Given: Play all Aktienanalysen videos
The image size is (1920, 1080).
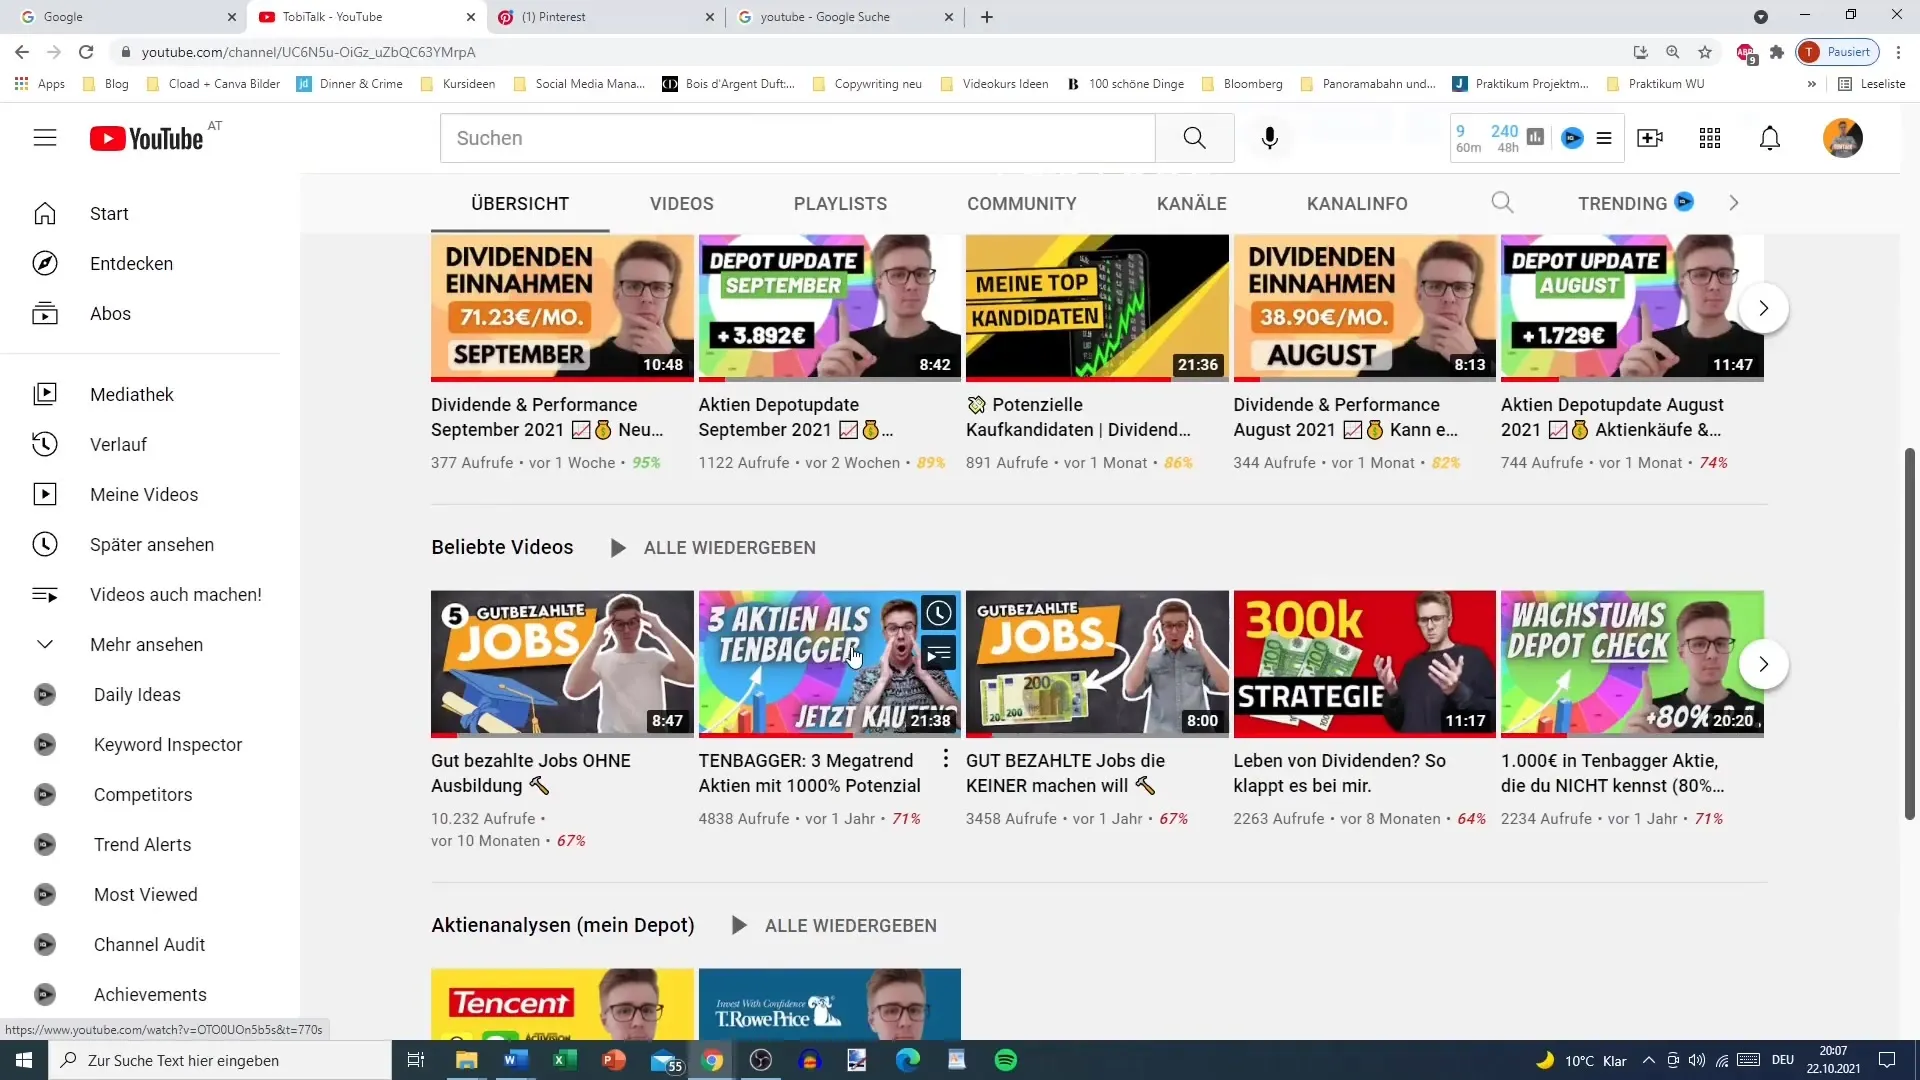Looking at the screenshot, I should pyautogui.click(x=834, y=925).
